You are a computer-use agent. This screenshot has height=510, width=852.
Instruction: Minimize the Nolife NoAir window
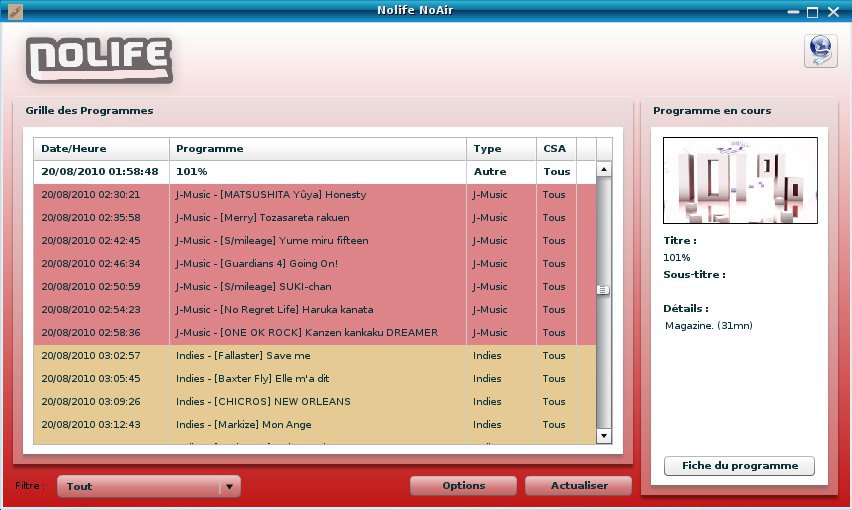pyautogui.click(x=793, y=12)
